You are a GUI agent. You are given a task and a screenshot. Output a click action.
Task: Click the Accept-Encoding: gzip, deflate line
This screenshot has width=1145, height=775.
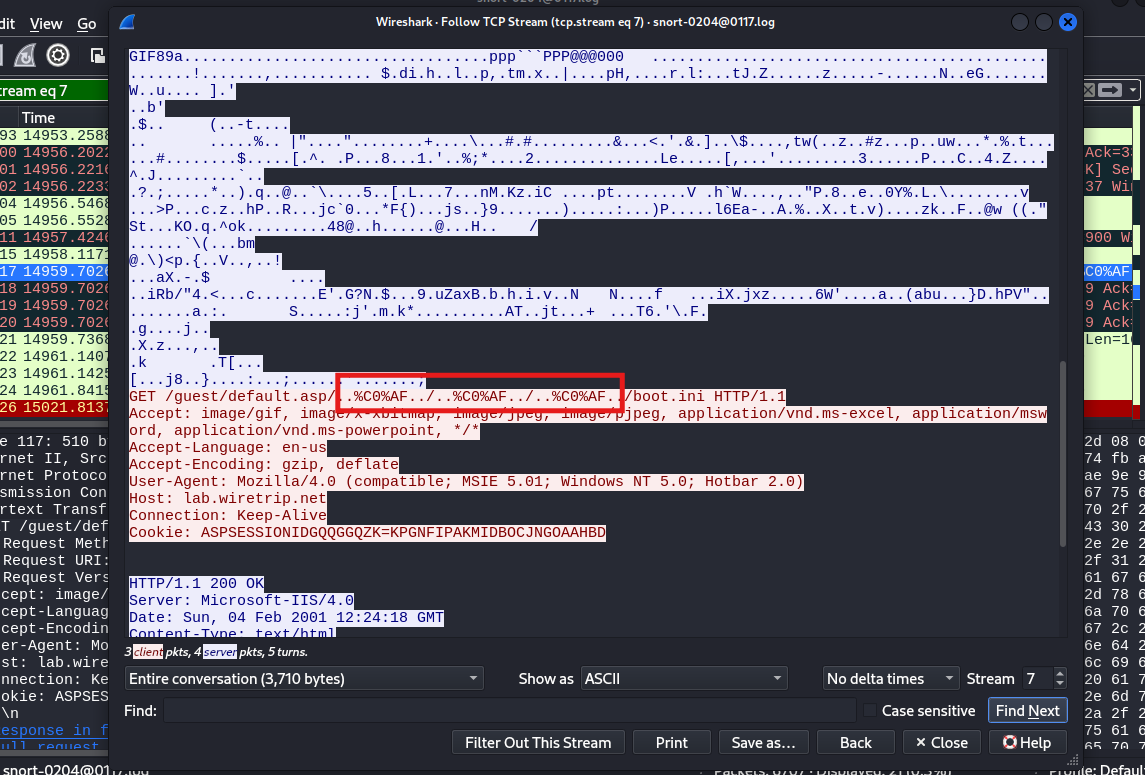pyautogui.click(x=264, y=465)
